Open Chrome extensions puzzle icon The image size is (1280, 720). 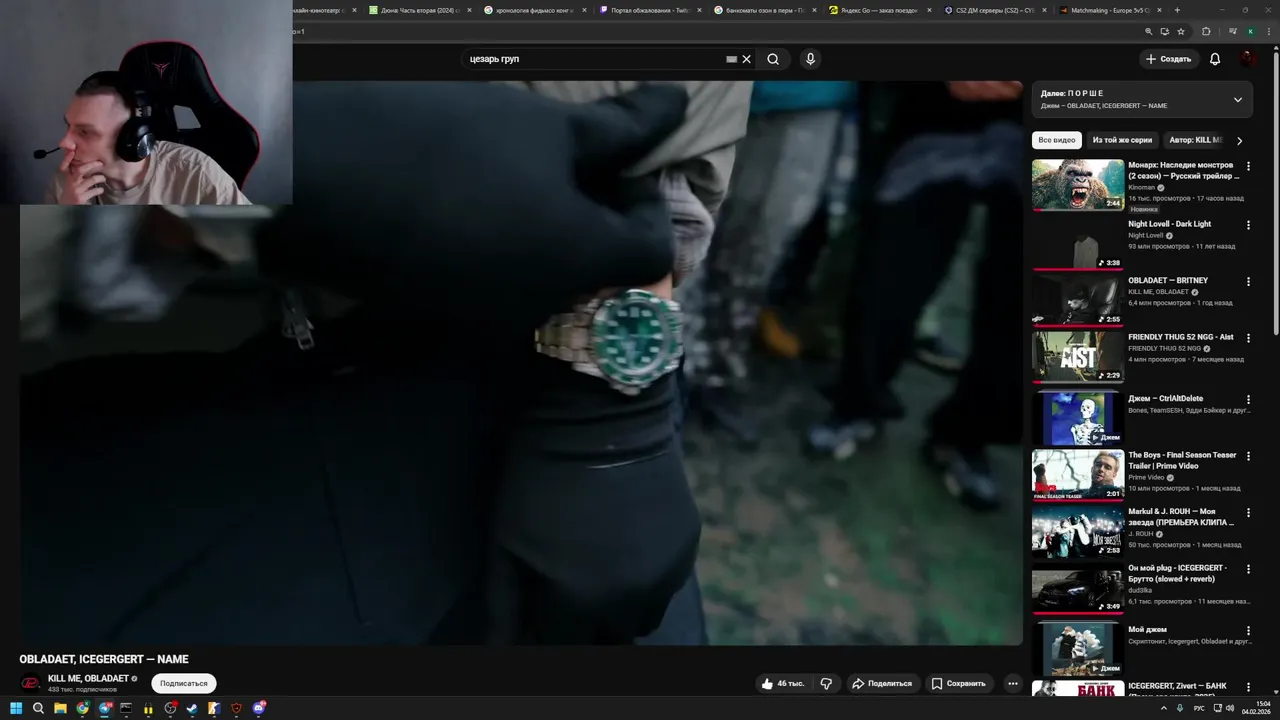tap(1206, 31)
